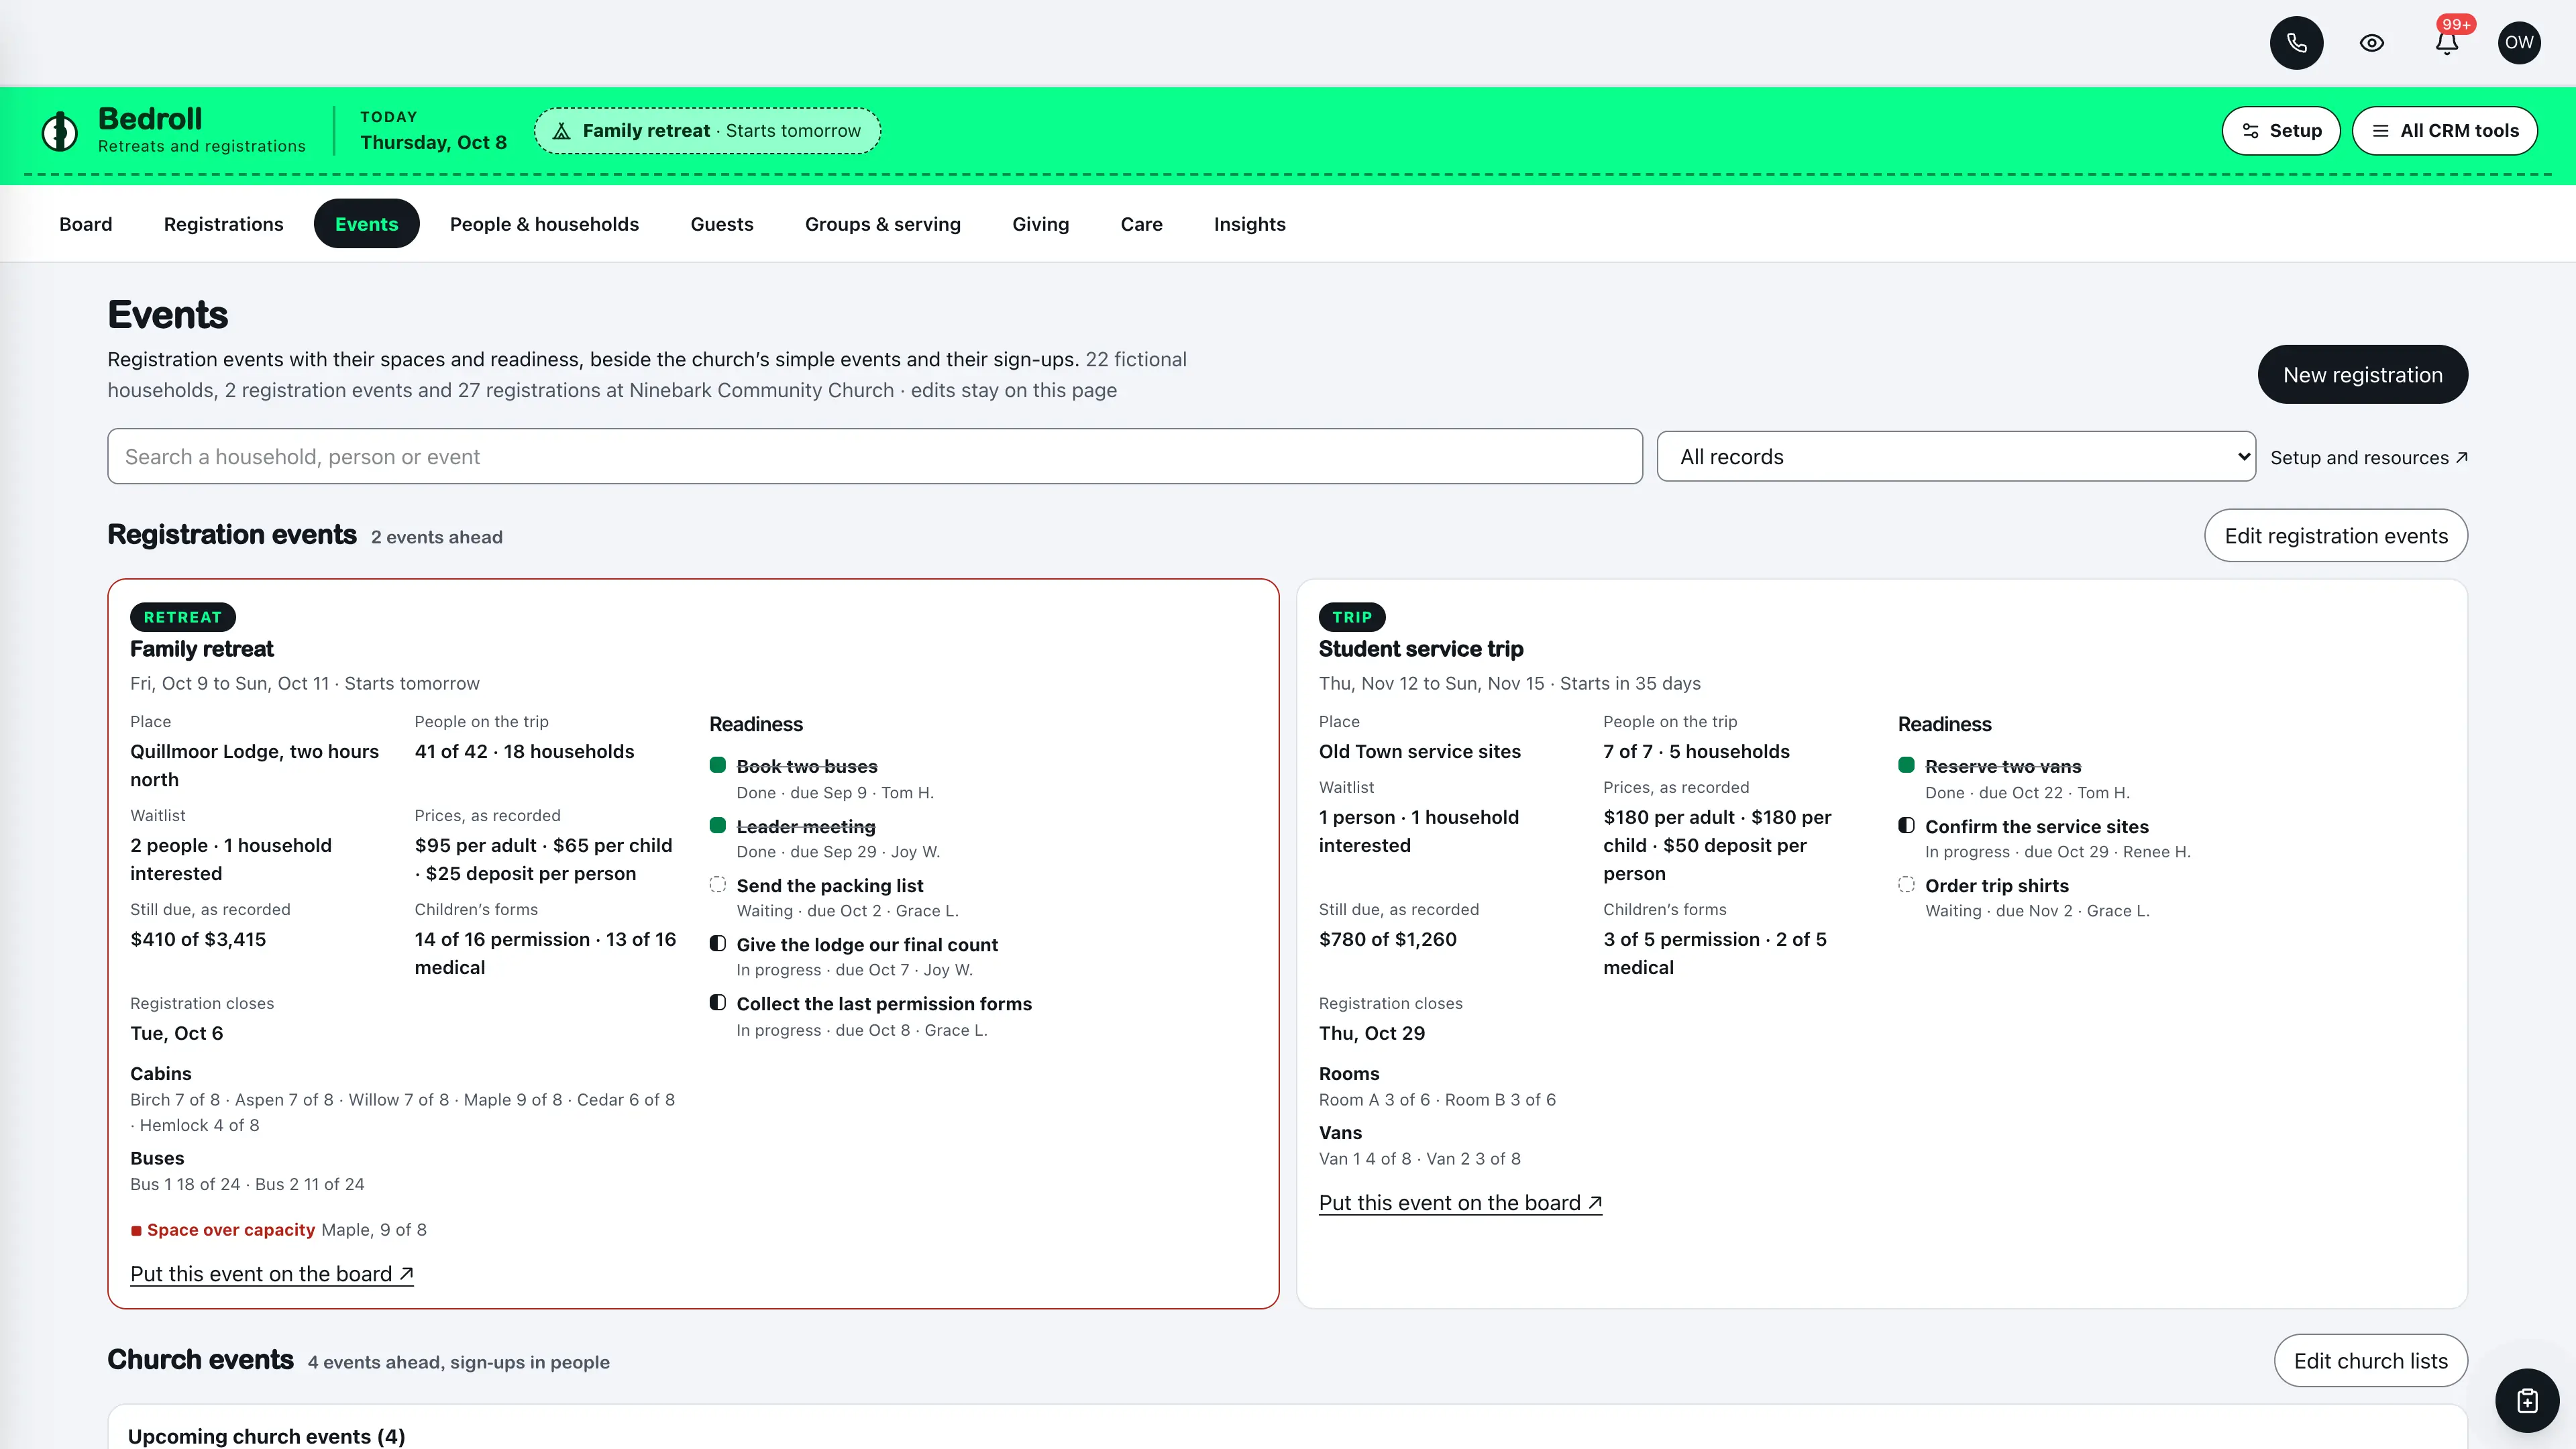Click the Book two buses completed task
The width and height of the screenshot is (2576, 1449).
[807, 767]
